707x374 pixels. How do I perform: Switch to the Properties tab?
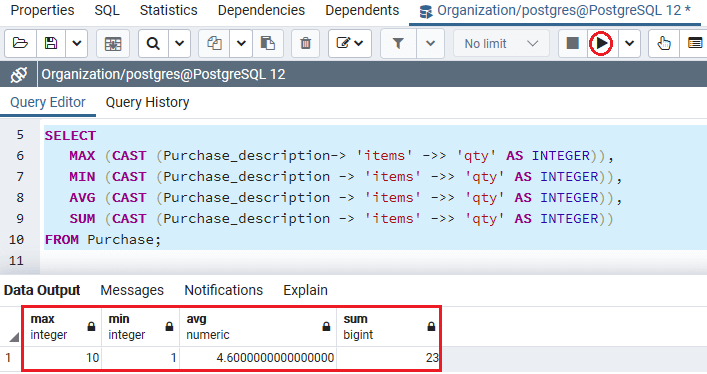[42, 10]
